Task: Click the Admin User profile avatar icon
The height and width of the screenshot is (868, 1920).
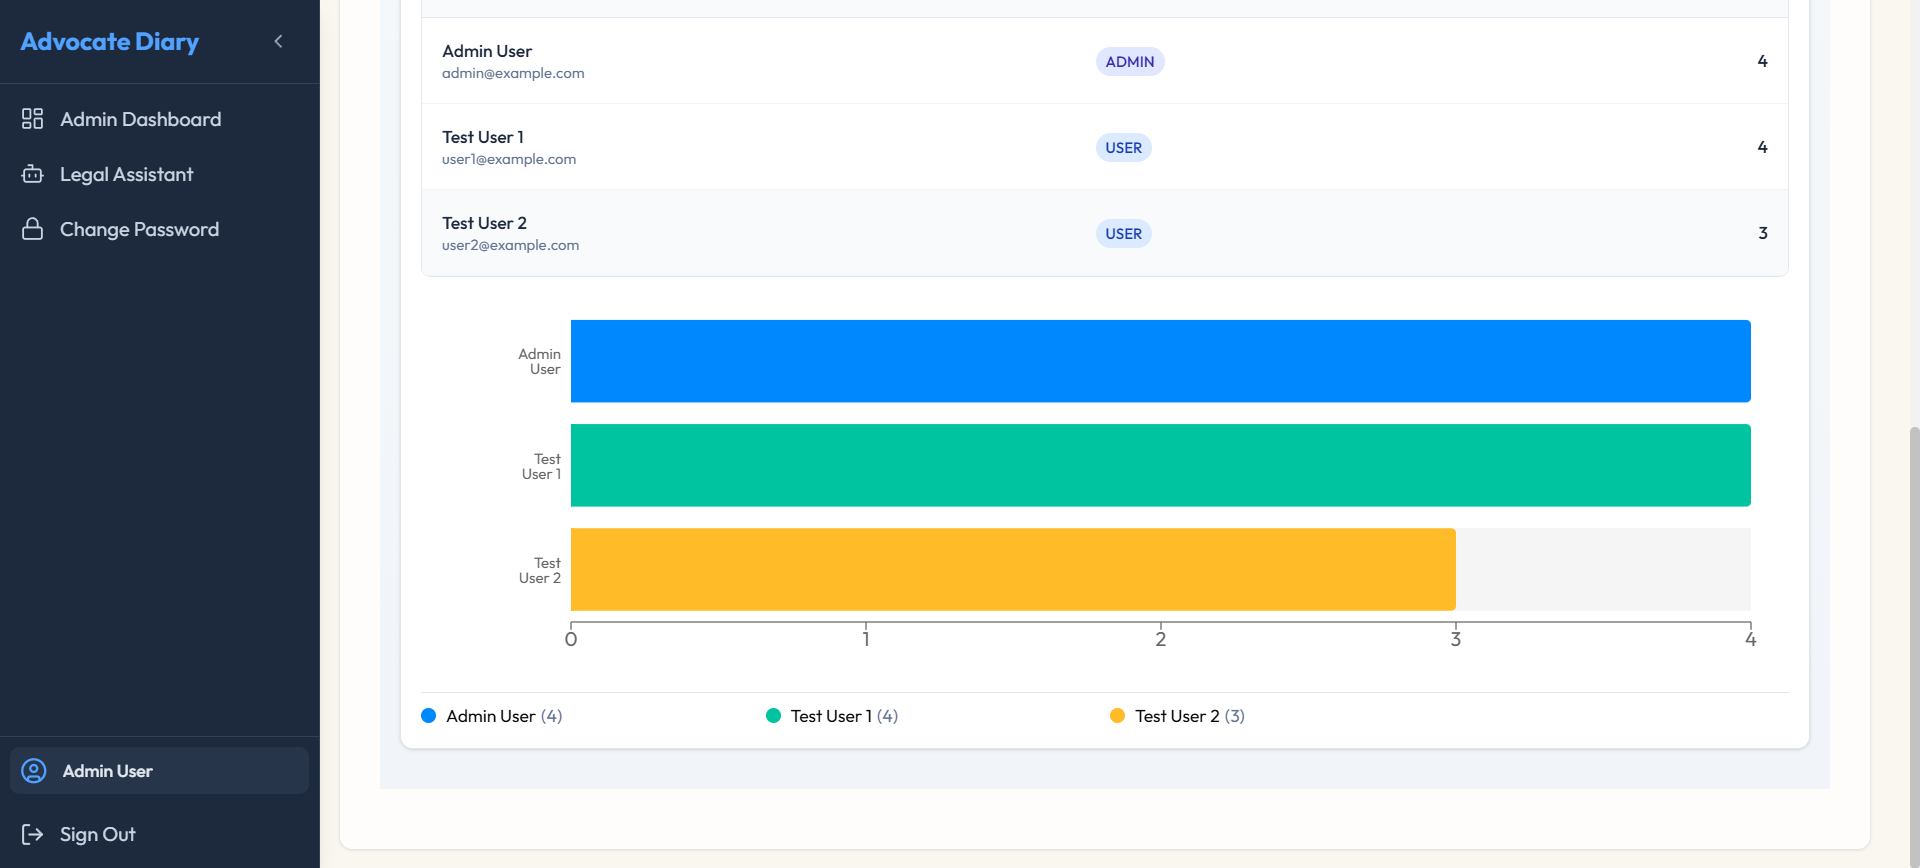Action: click(34, 771)
